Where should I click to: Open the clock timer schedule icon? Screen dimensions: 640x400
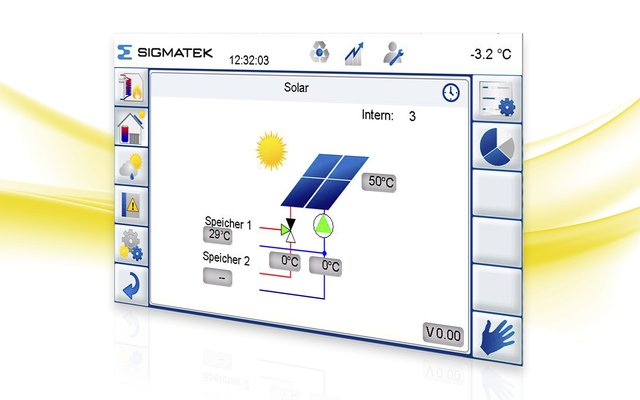point(451,93)
